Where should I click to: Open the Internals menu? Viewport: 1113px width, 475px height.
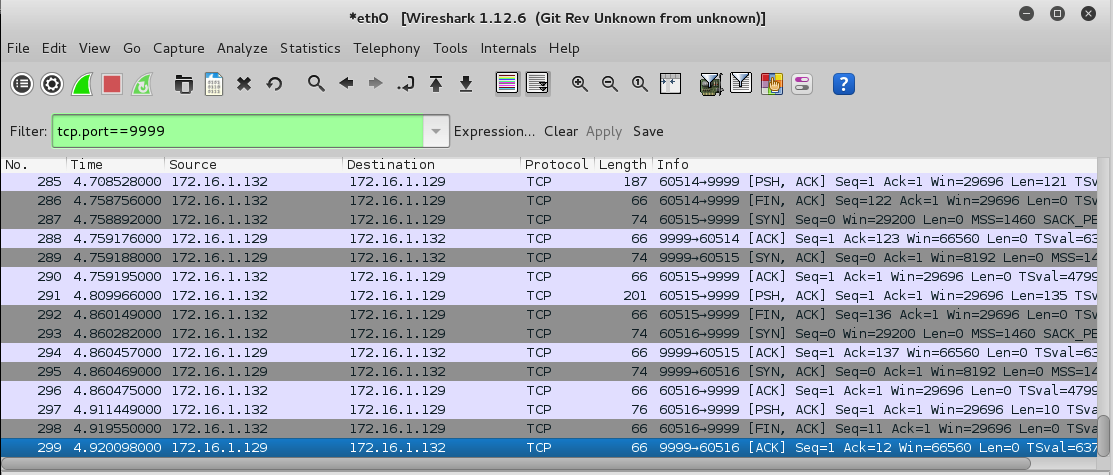click(x=508, y=48)
